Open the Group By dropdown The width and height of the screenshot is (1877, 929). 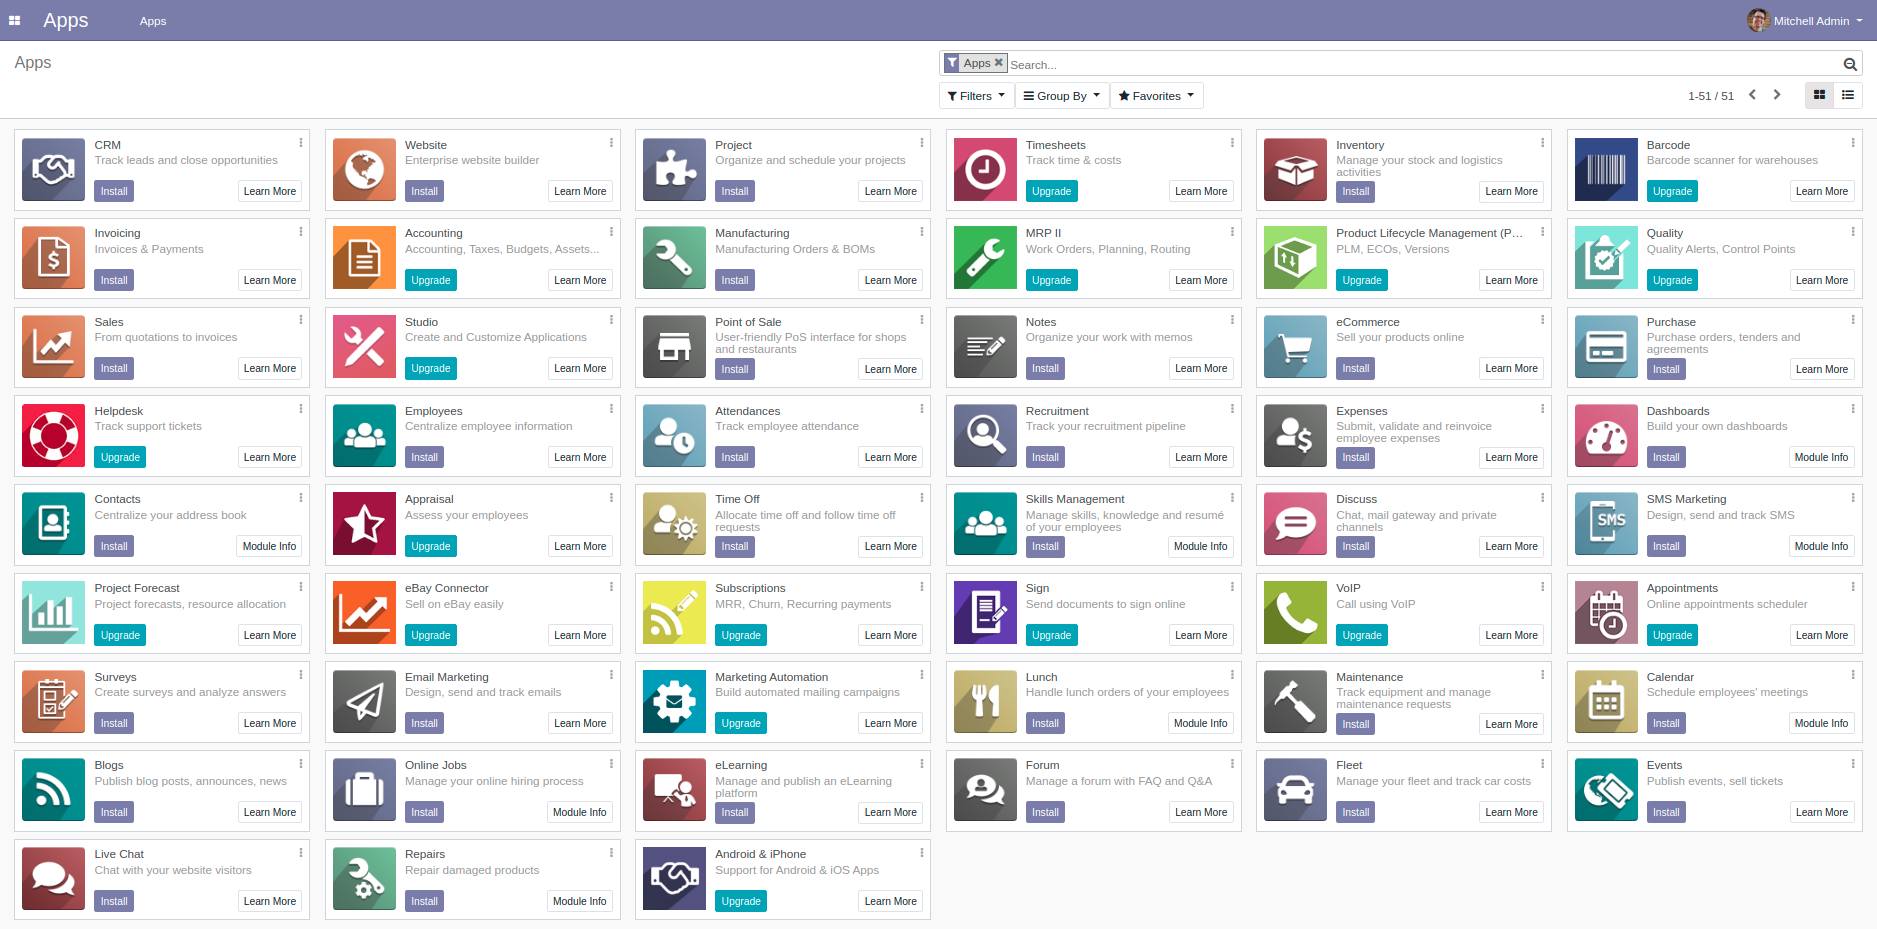1061,95
